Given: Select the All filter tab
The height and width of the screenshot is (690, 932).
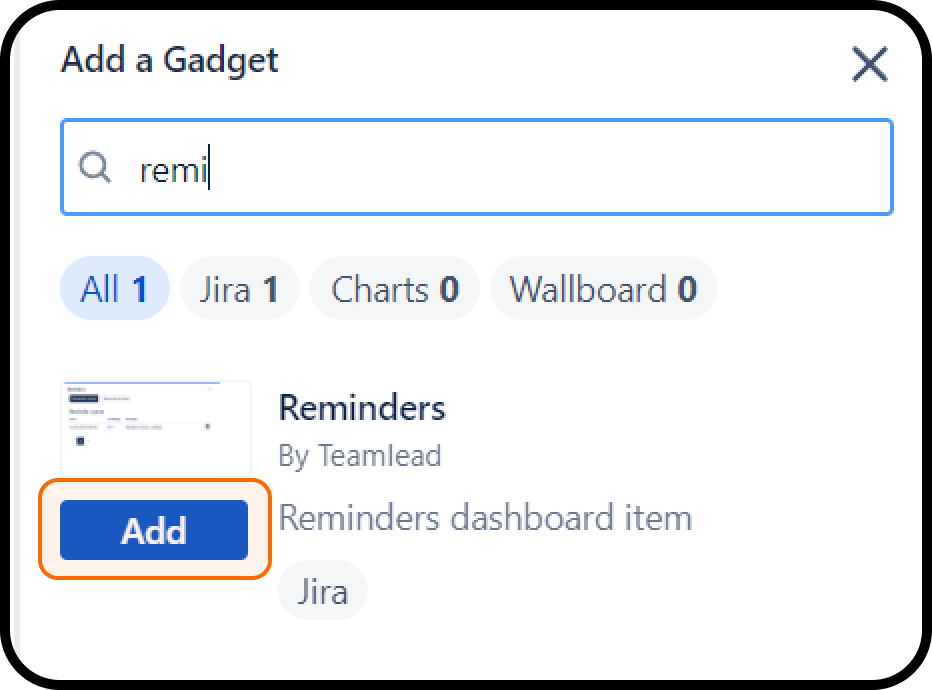Looking at the screenshot, I should (x=114, y=290).
